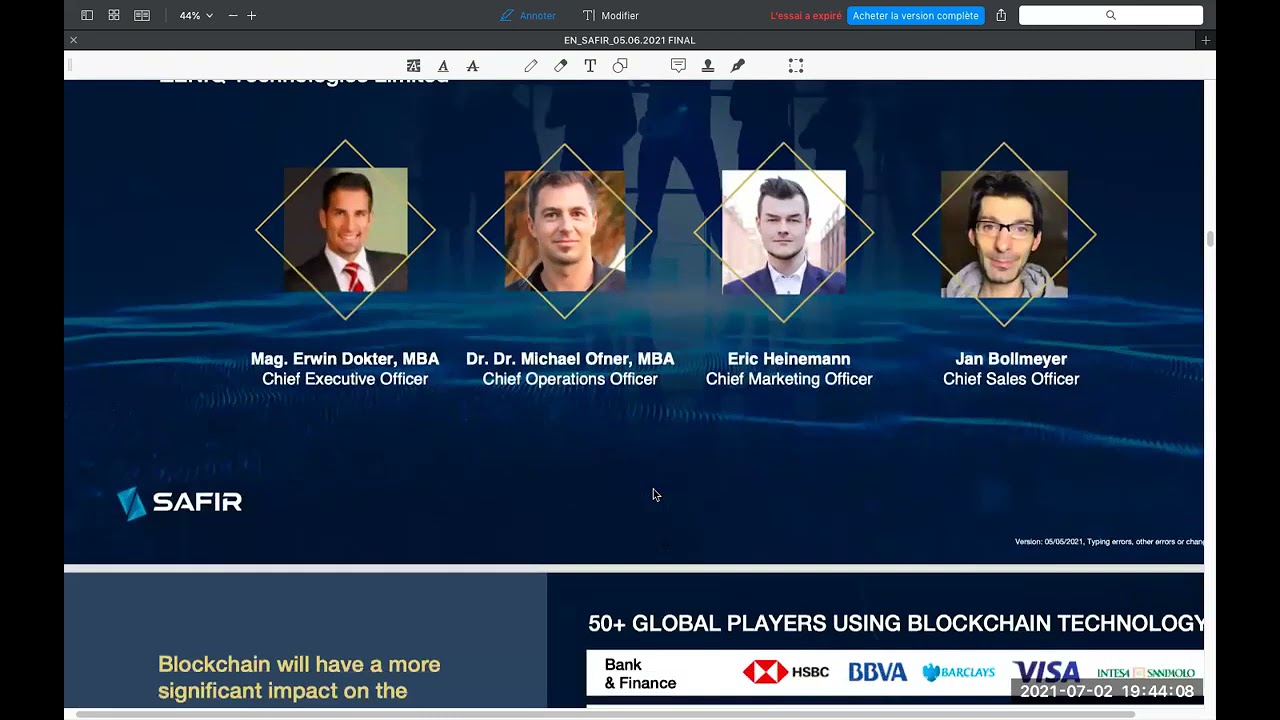Select the eraser tool
1280x720 pixels.
(561, 66)
